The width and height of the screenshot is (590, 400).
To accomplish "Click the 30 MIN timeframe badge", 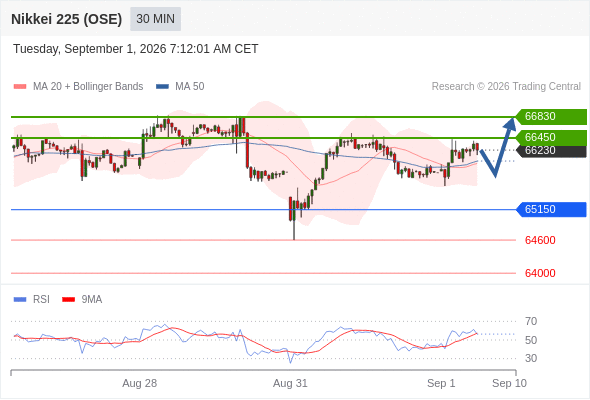I will point(155,19).
